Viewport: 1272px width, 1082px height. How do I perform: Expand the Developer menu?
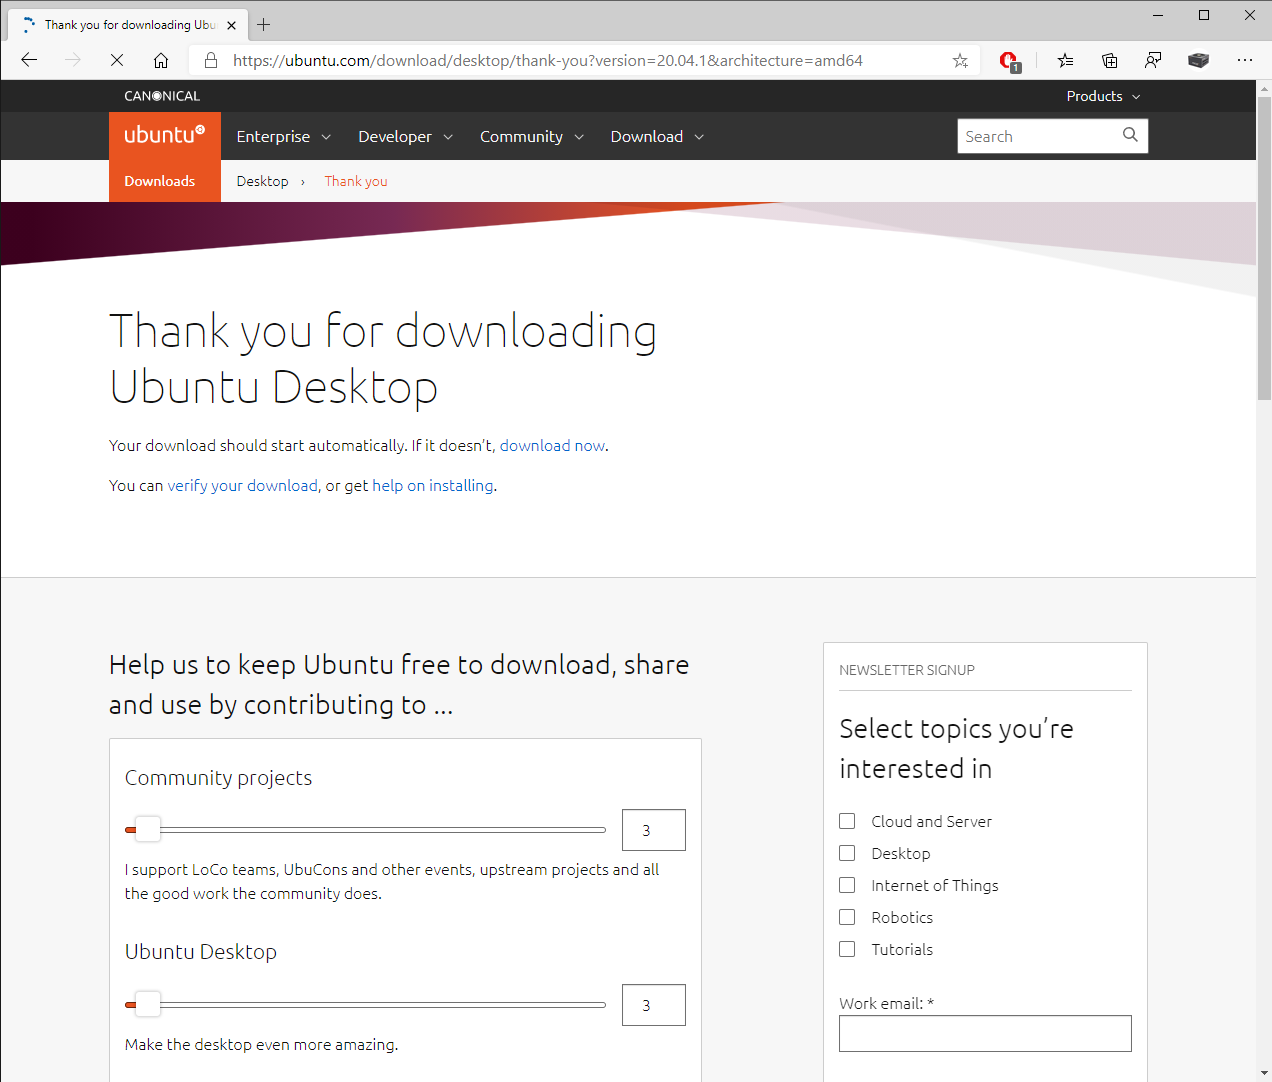point(405,136)
